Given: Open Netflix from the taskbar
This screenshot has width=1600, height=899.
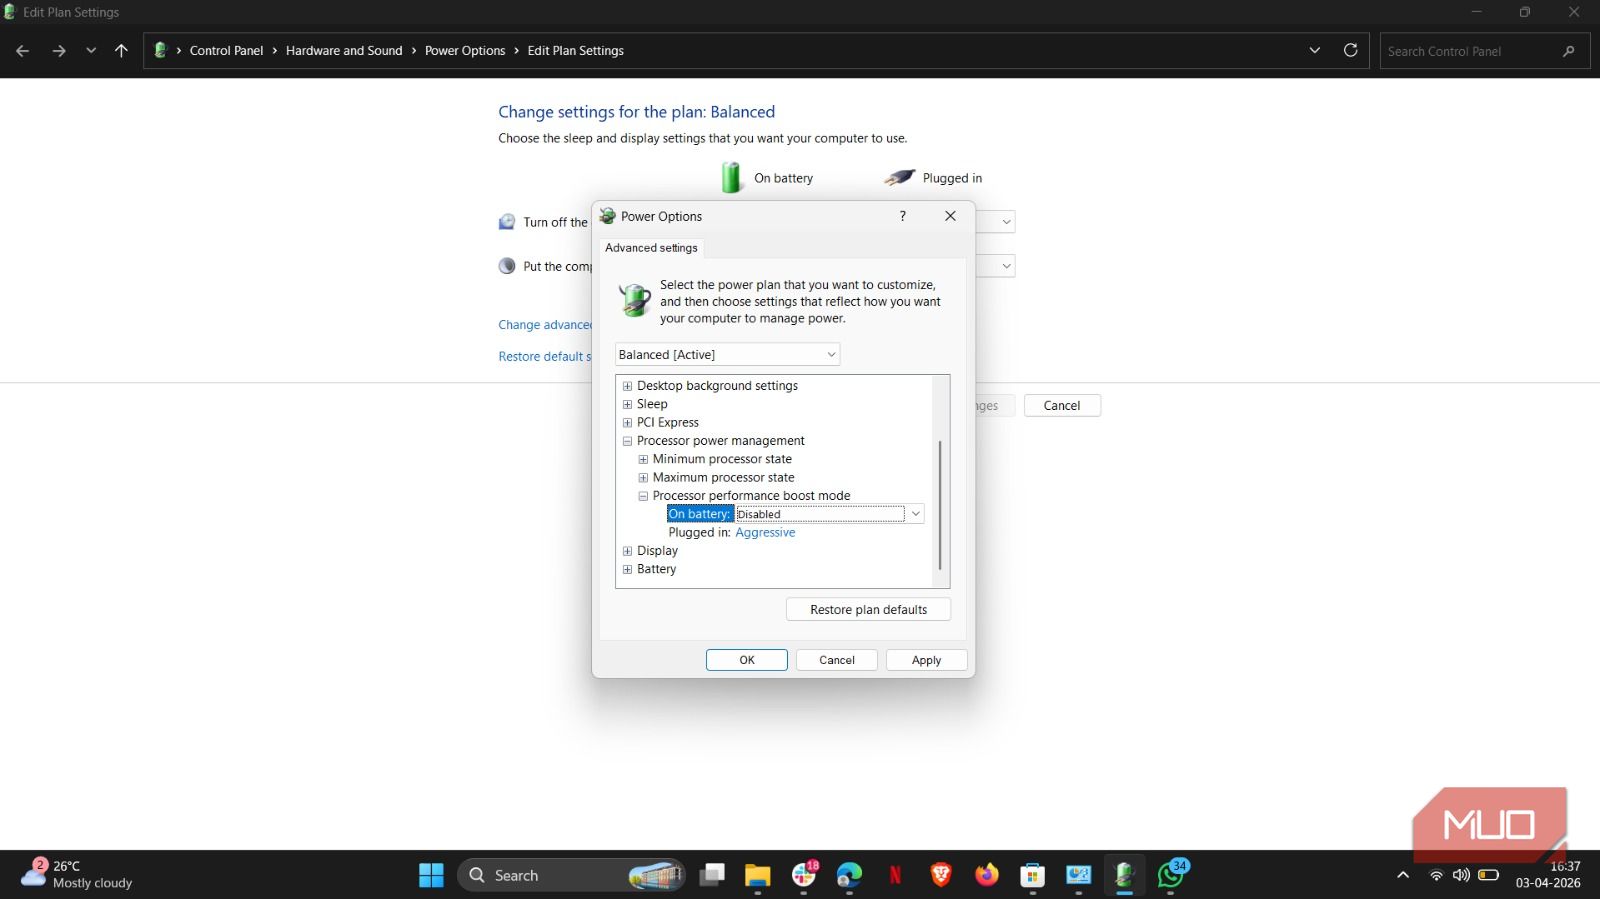Looking at the screenshot, I should pyautogui.click(x=895, y=875).
